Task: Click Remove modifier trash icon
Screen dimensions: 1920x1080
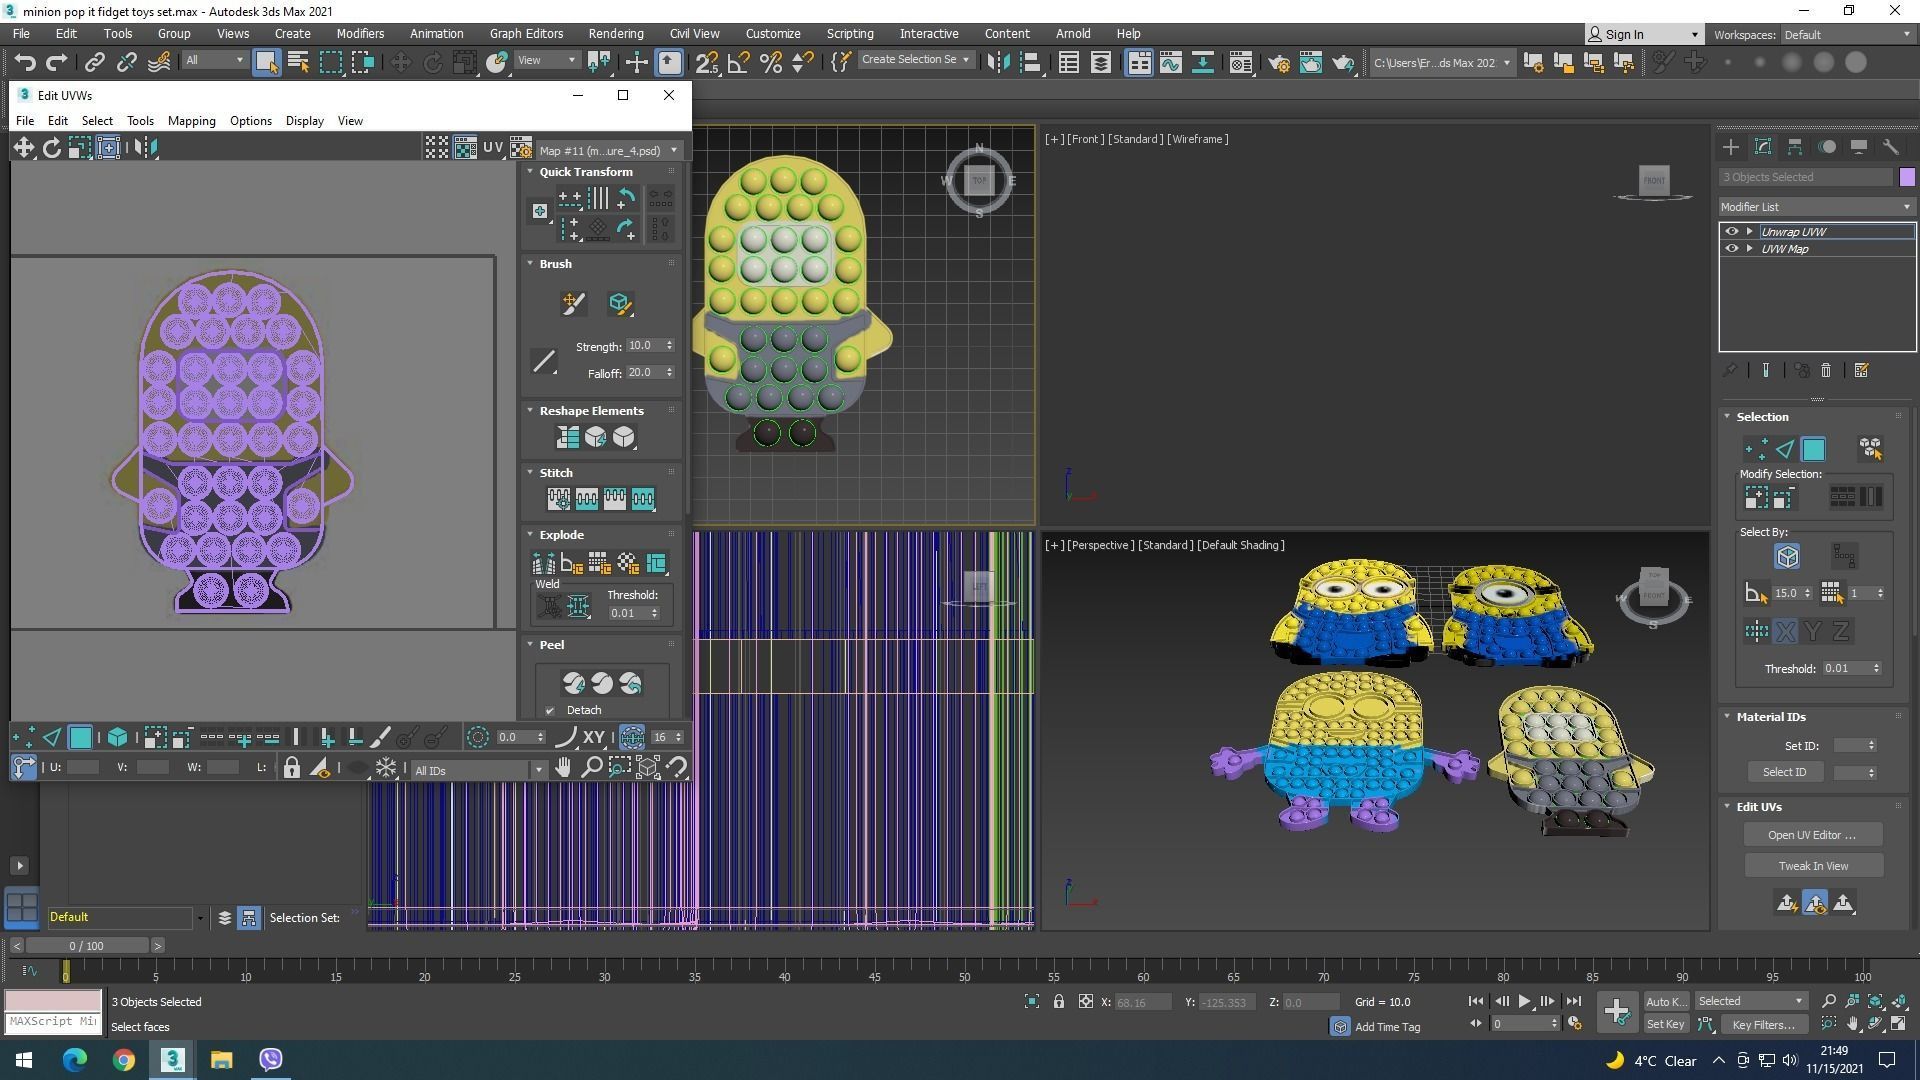Action: click(x=1825, y=370)
